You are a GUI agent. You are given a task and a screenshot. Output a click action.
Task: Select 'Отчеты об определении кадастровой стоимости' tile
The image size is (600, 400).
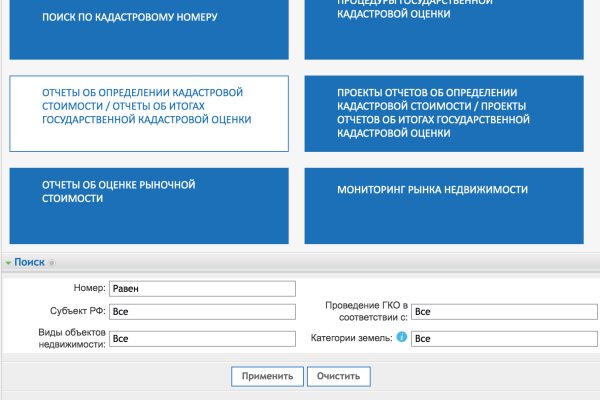(x=148, y=112)
